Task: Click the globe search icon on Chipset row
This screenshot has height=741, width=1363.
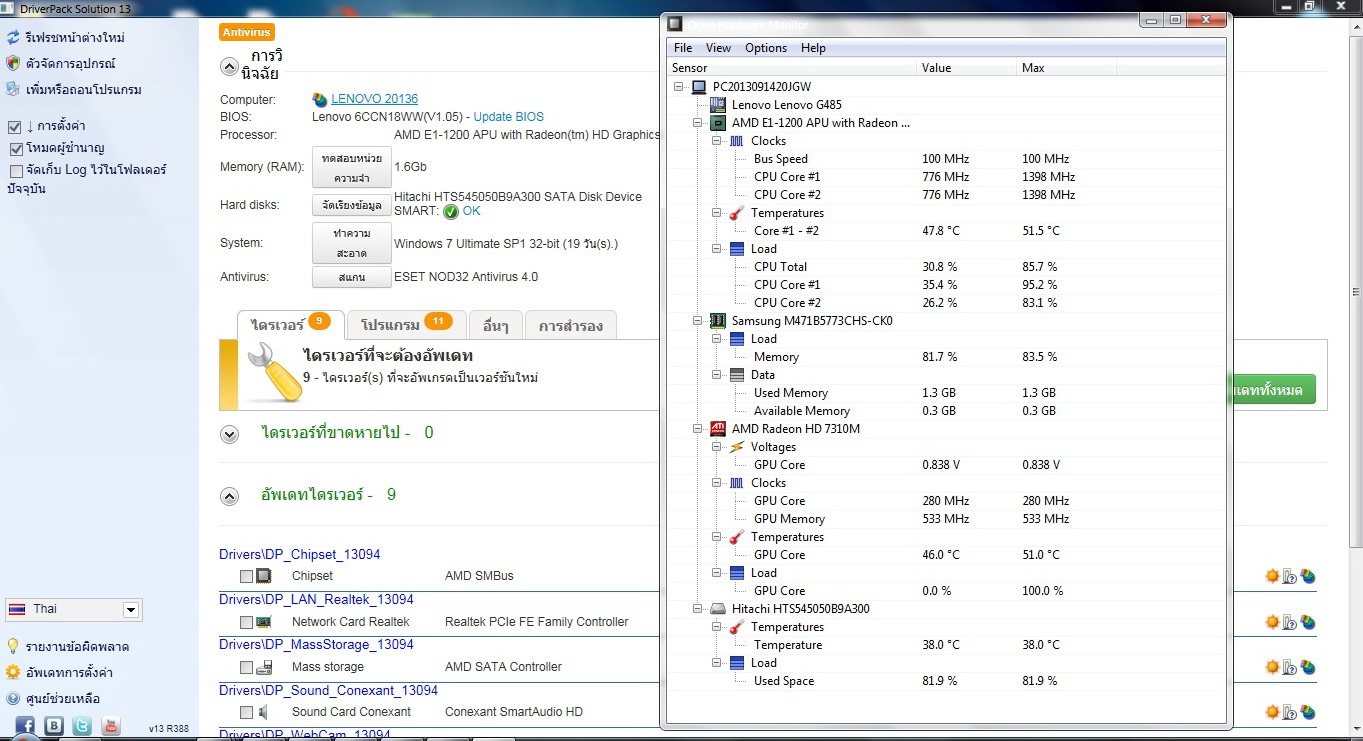Action: point(1308,576)
